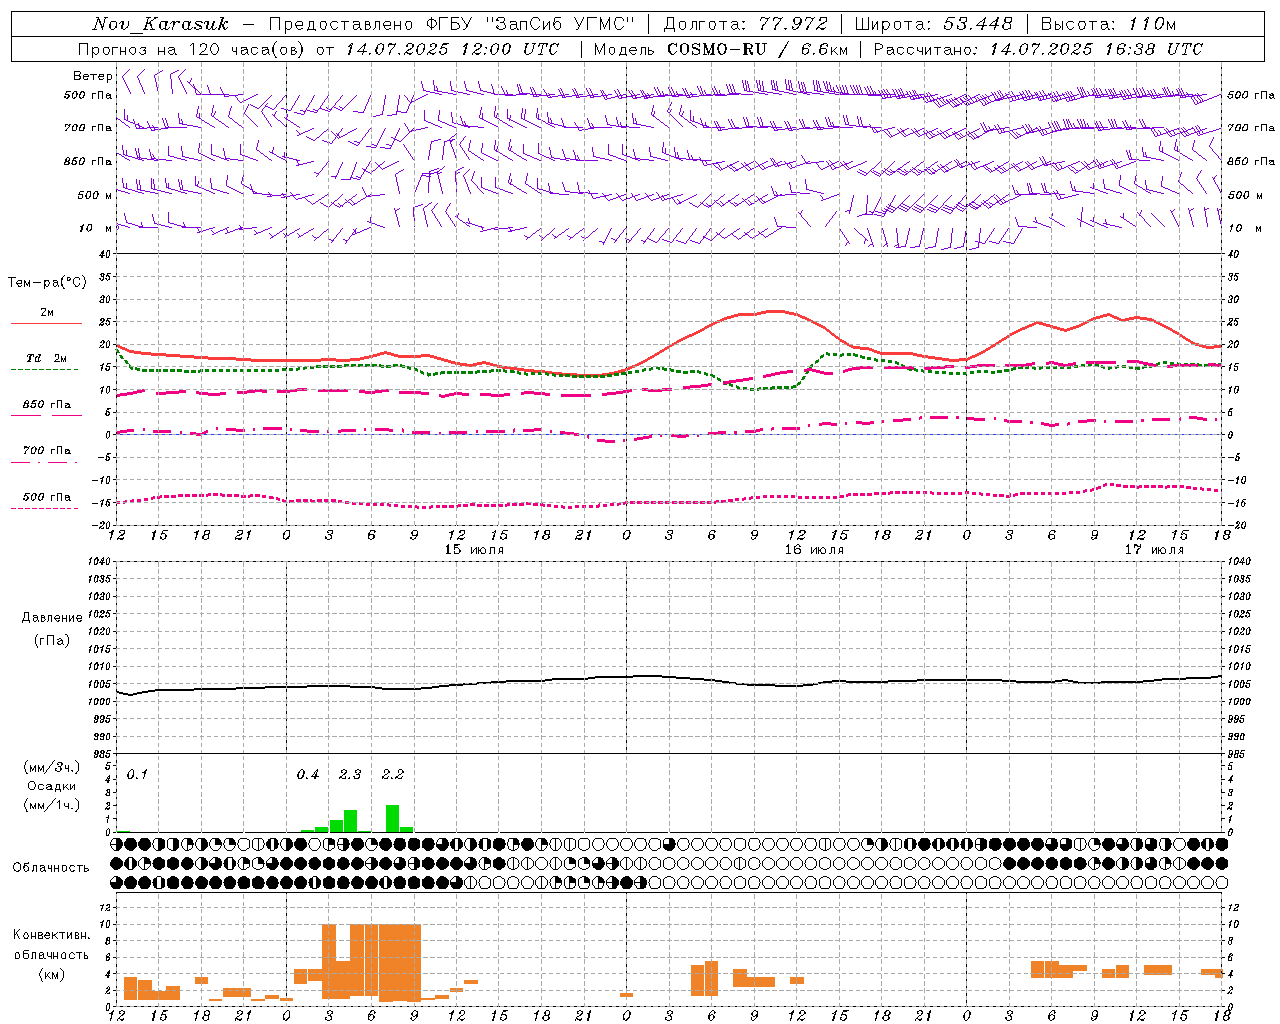Click the red line sample under 2м
The height and width of the screenshot is (1024, 1280).
[47, 323]
